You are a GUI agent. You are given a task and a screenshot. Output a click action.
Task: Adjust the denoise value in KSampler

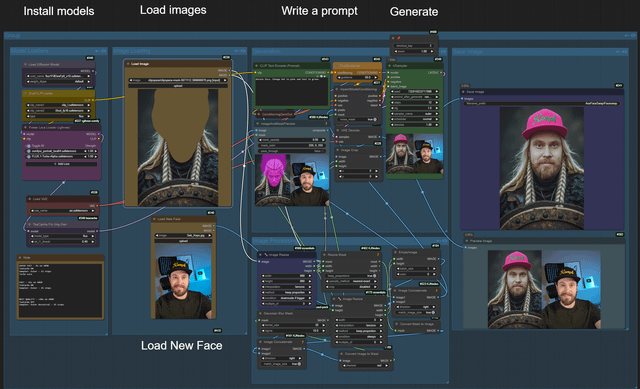click(414, 124)
